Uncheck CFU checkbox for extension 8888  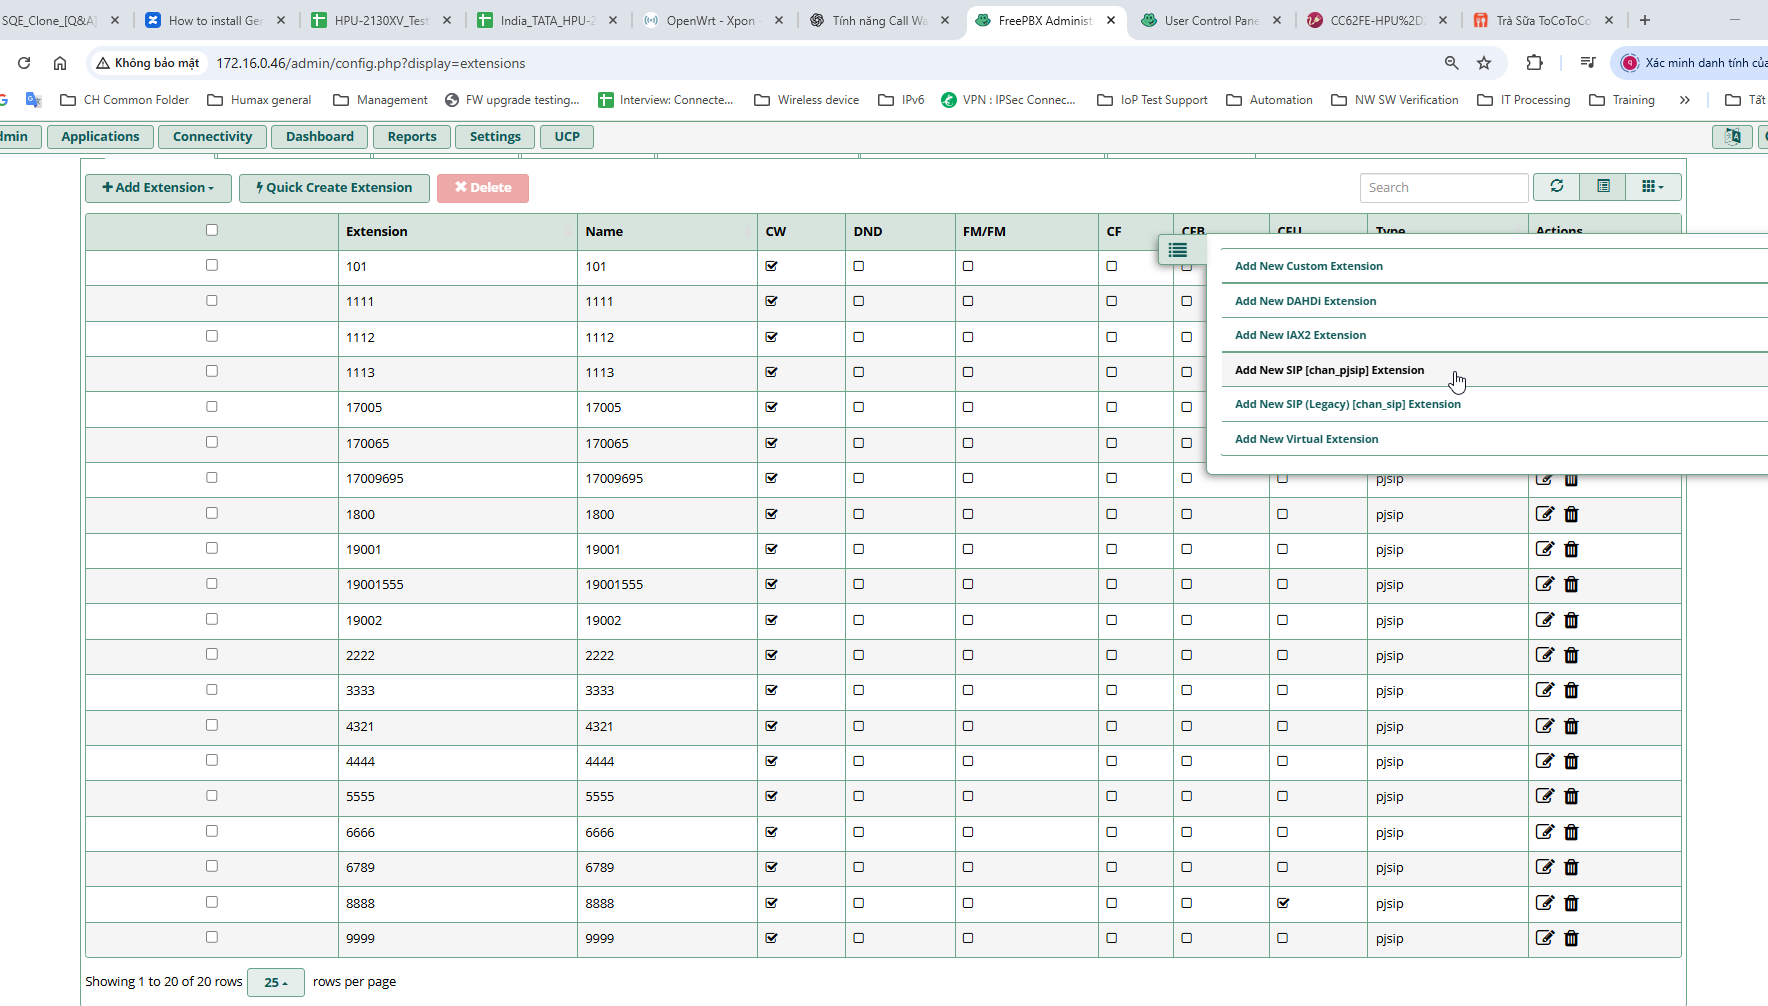pos(1283,903)
